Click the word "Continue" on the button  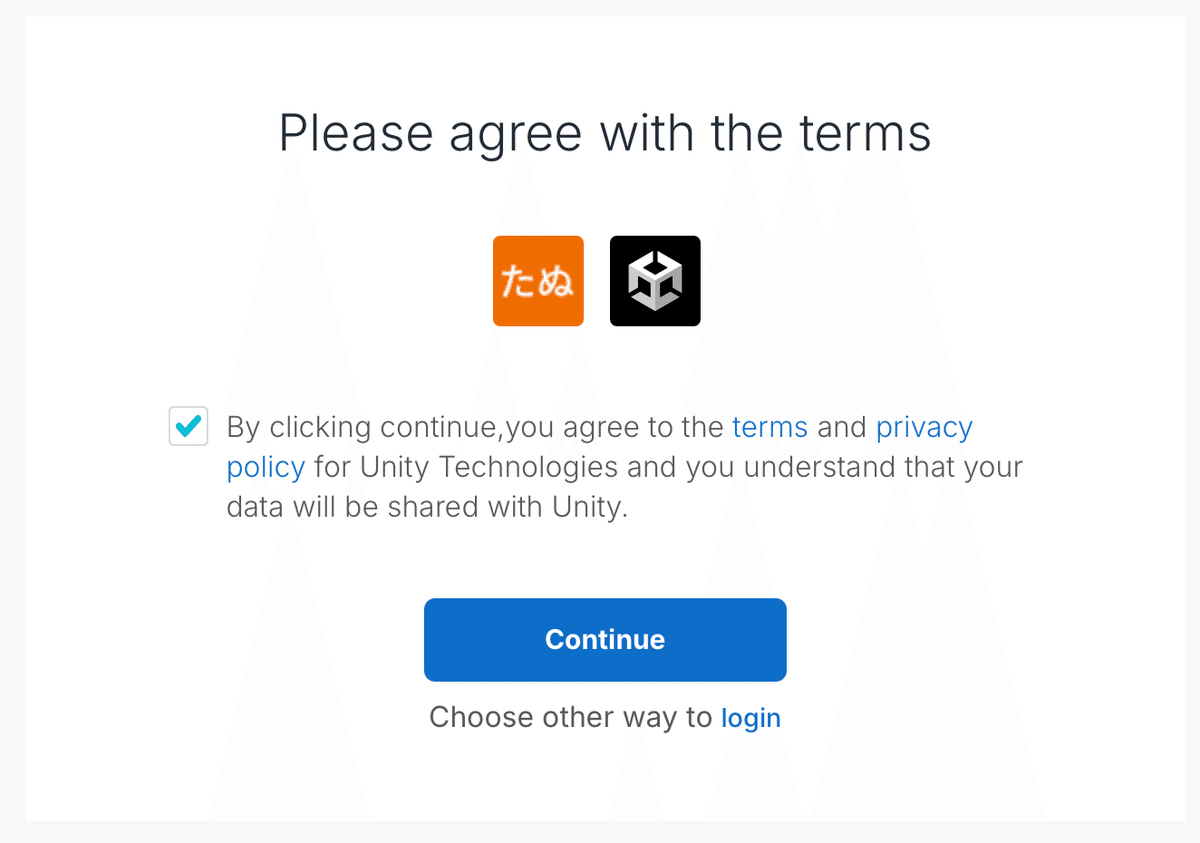point(605,640)
